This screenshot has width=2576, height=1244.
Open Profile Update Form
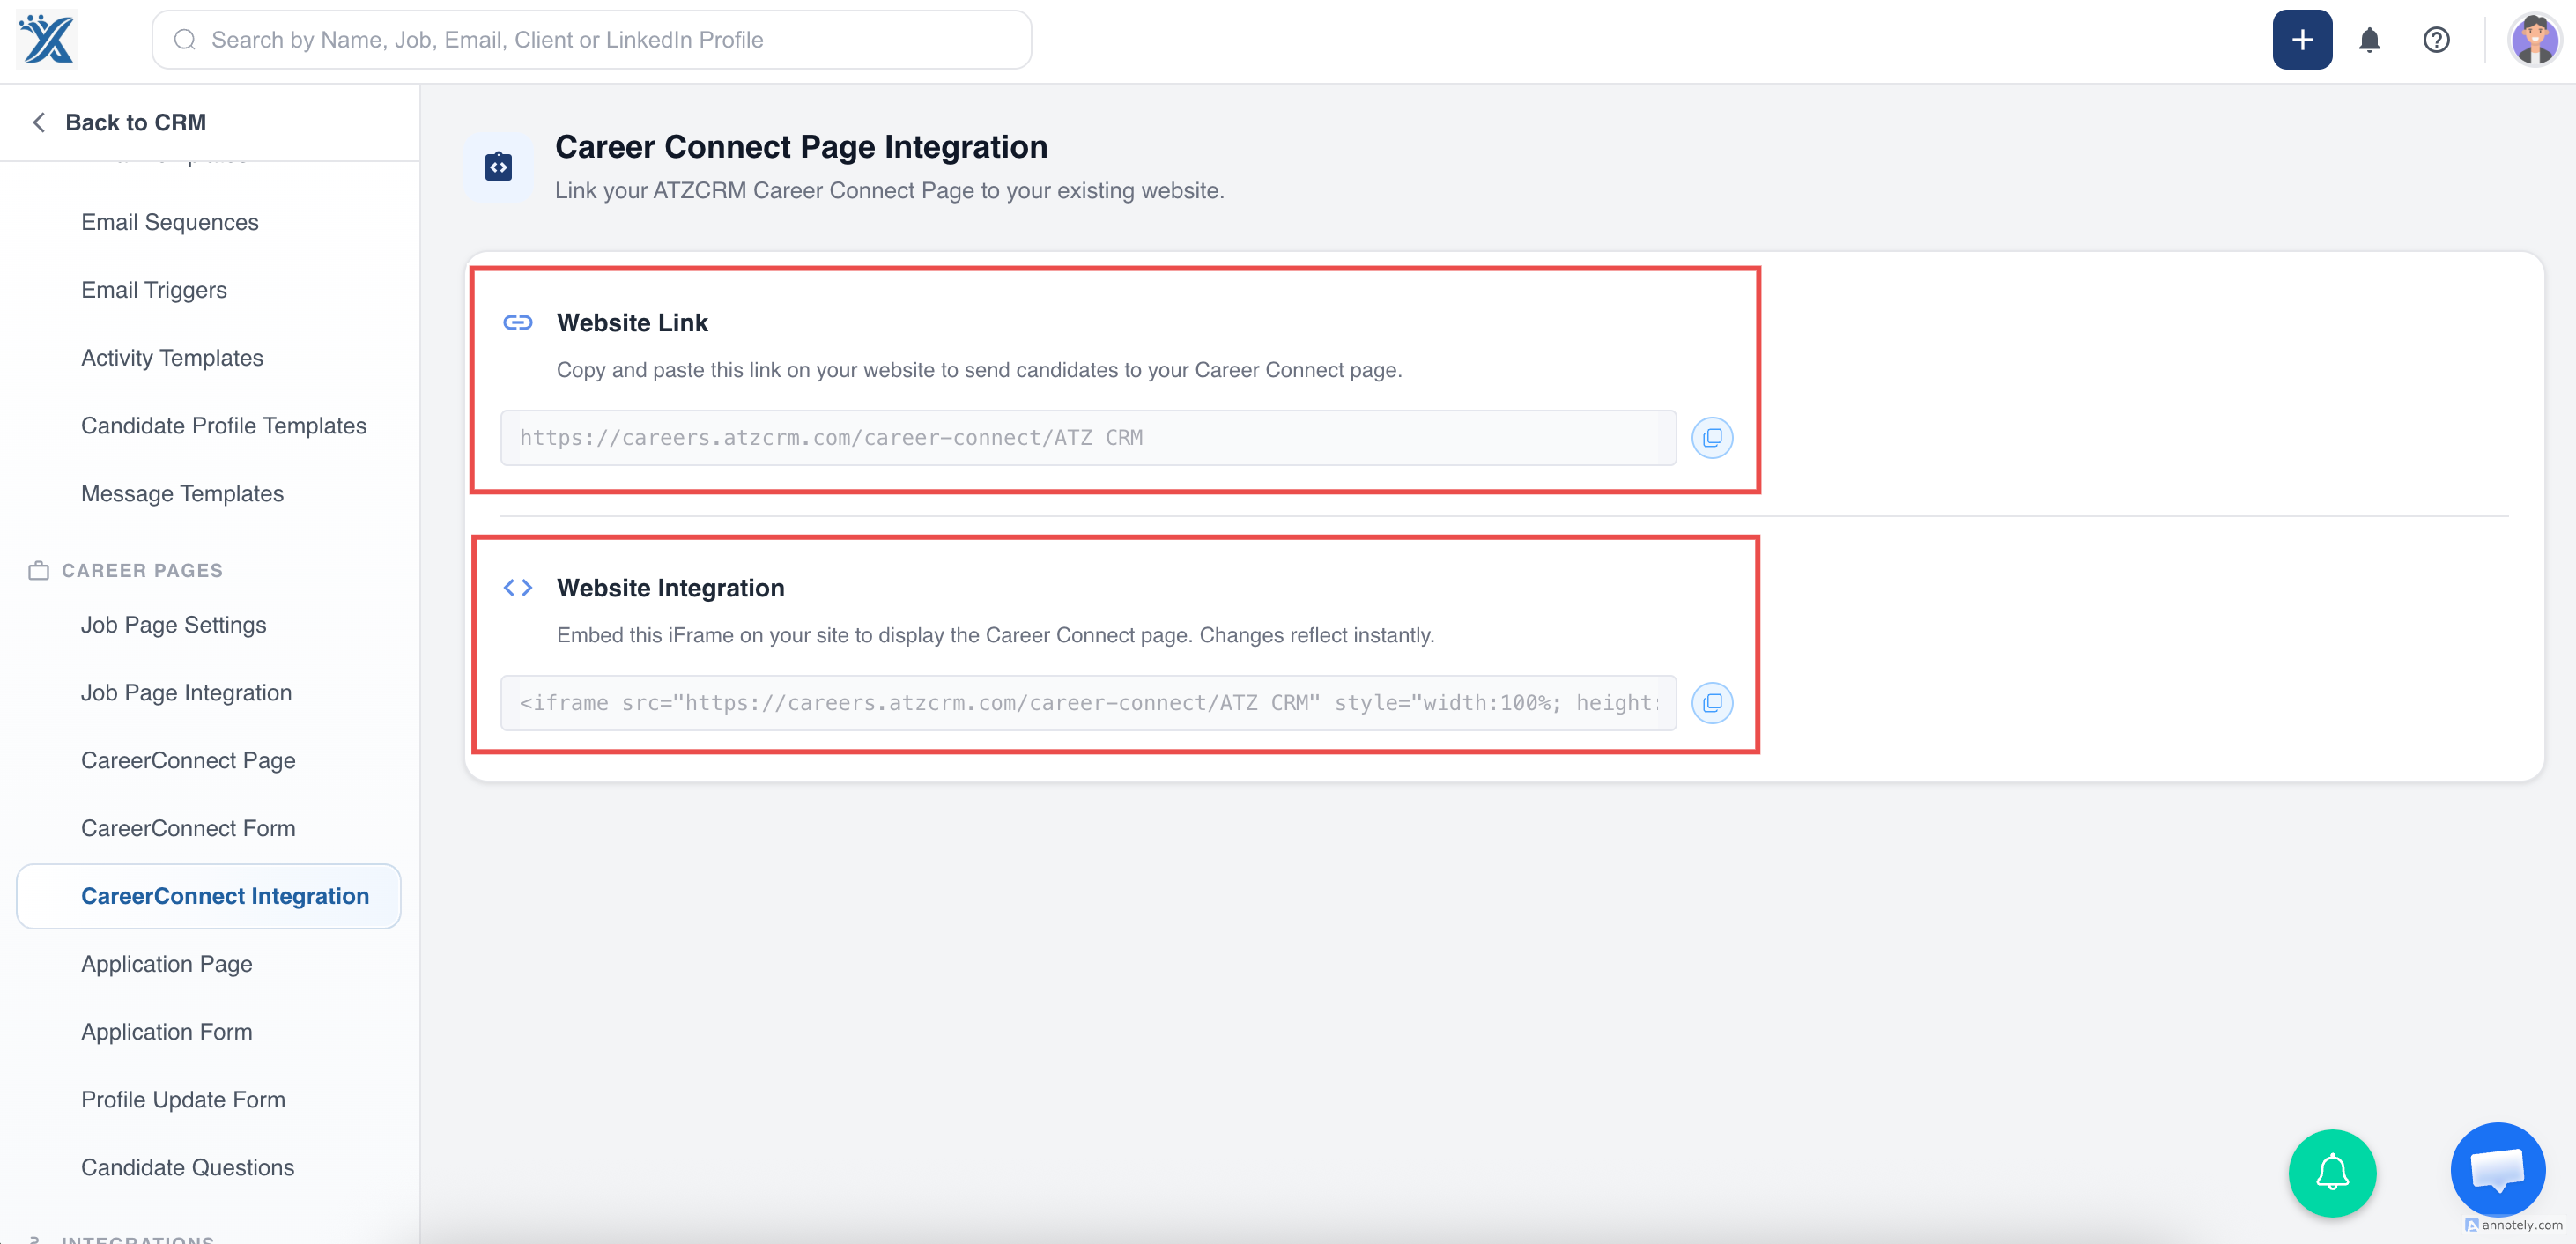click(x=183, y=1100)
